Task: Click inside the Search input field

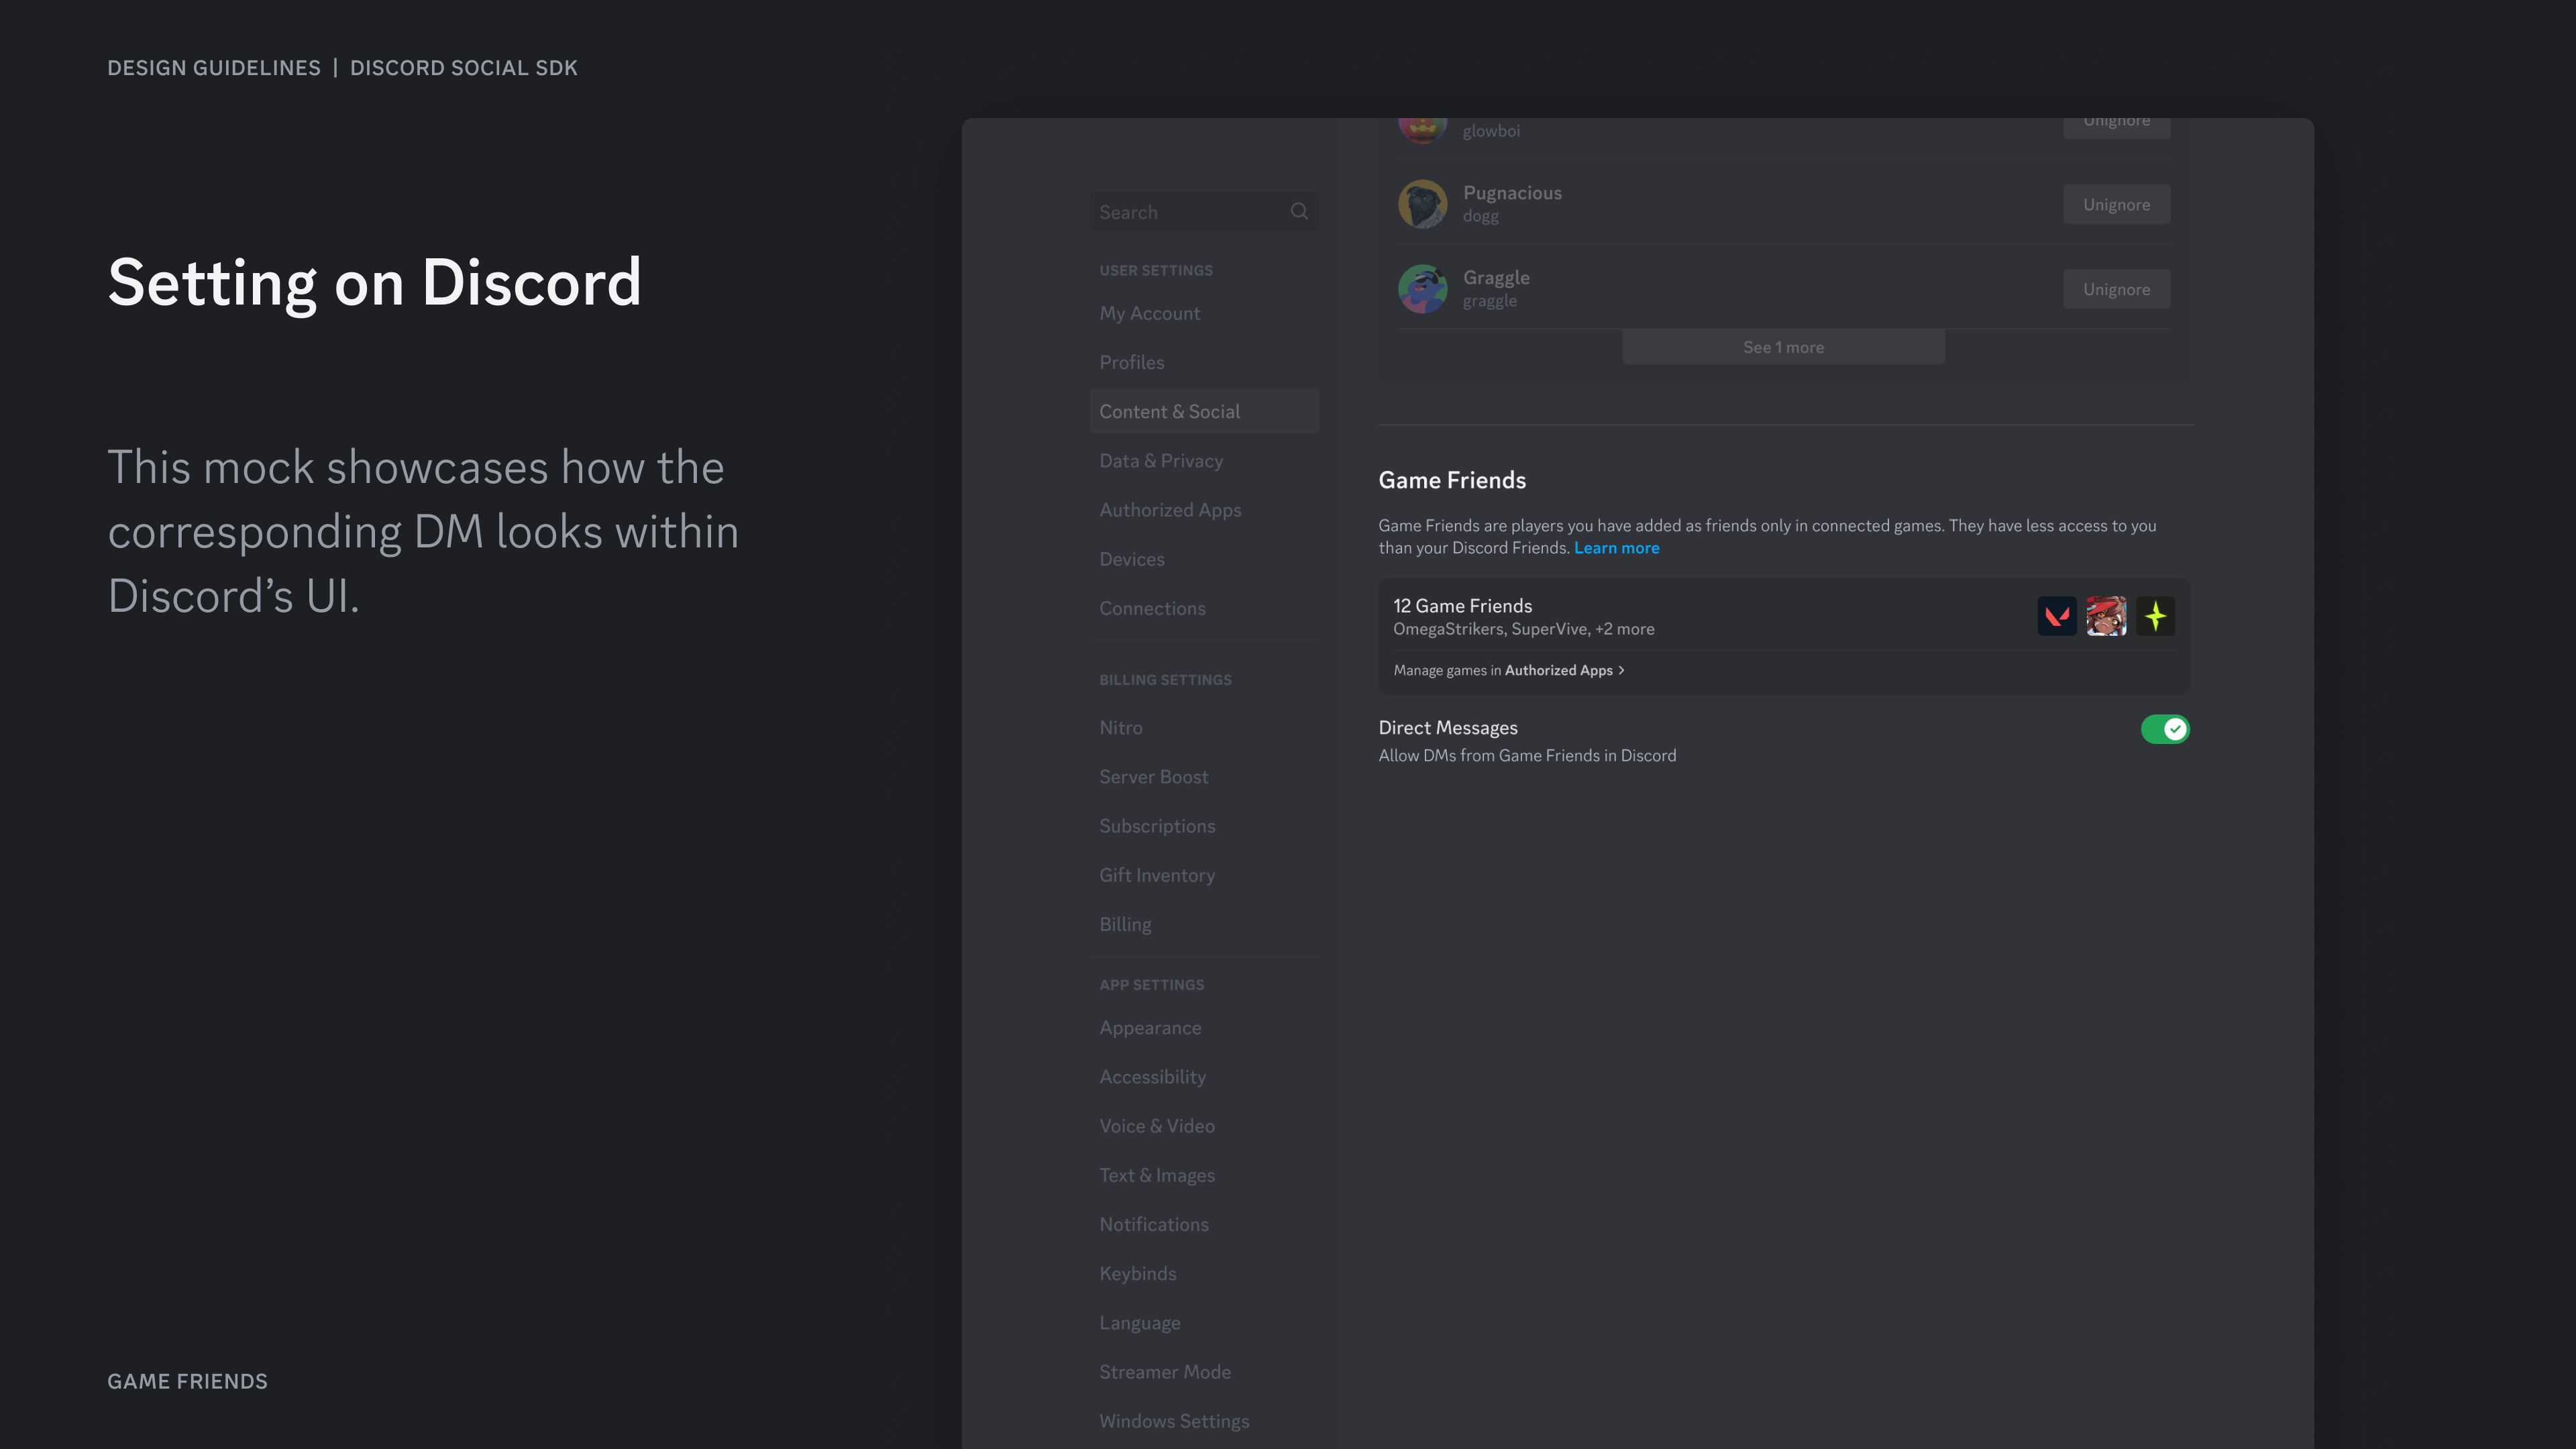Action: tap(1180, 211)
